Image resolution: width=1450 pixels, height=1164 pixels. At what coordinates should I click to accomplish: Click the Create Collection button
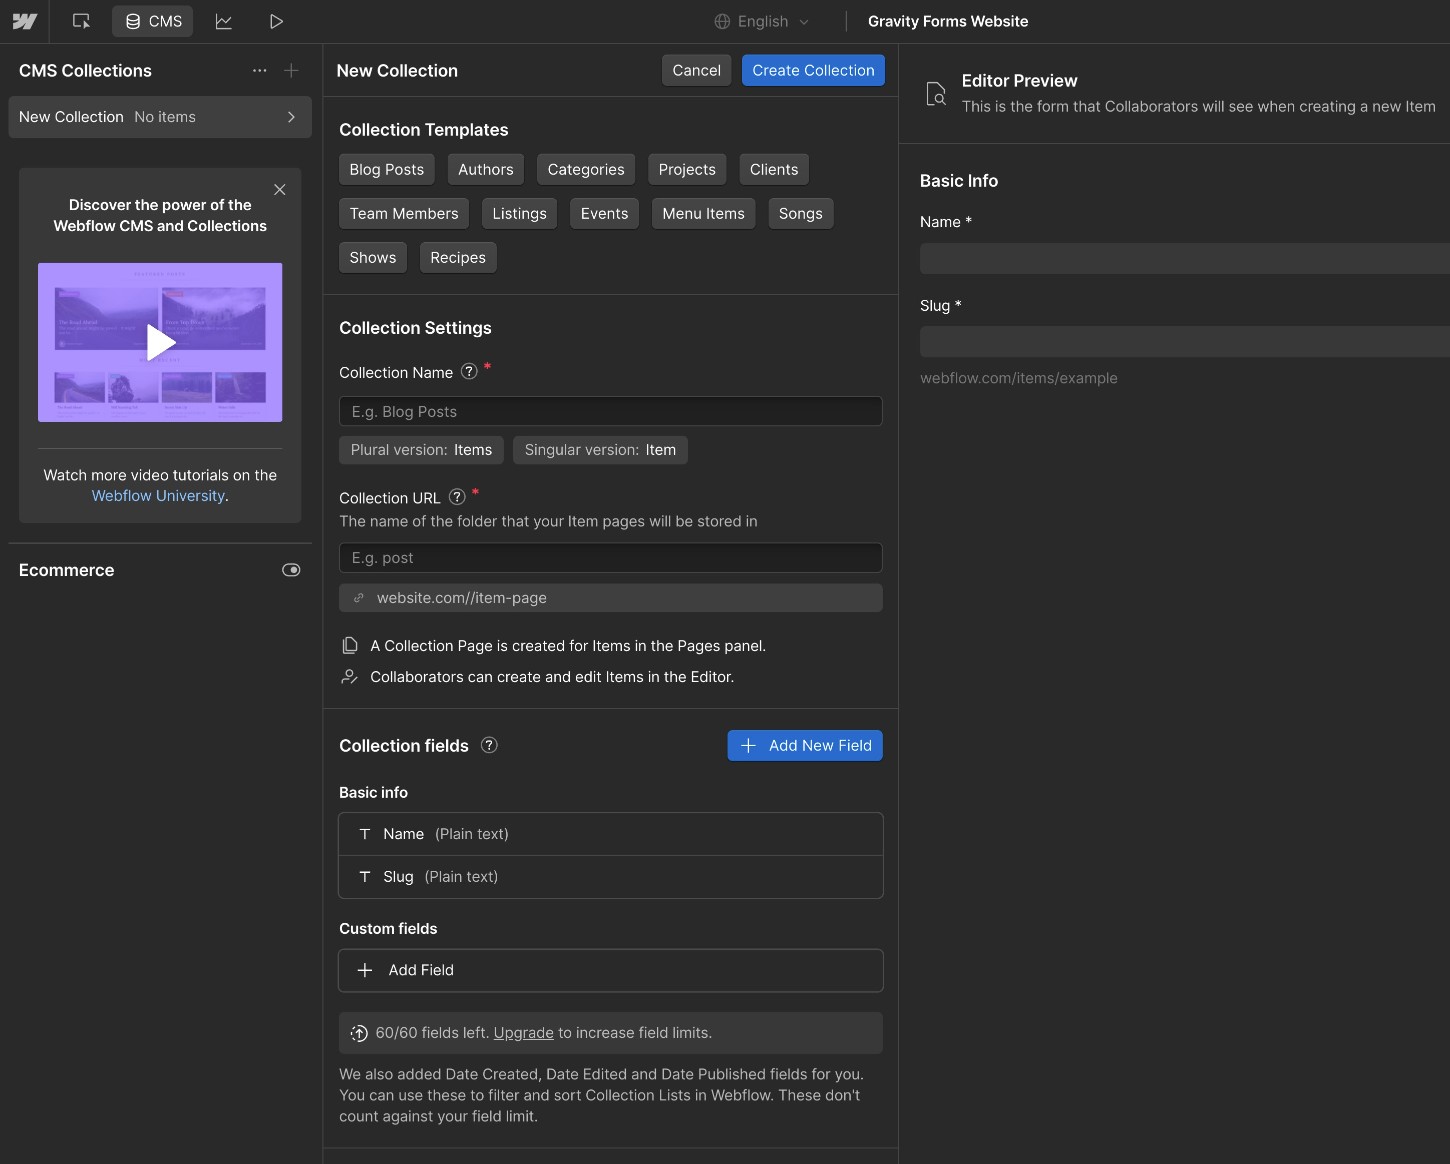(x=813, y=70)
